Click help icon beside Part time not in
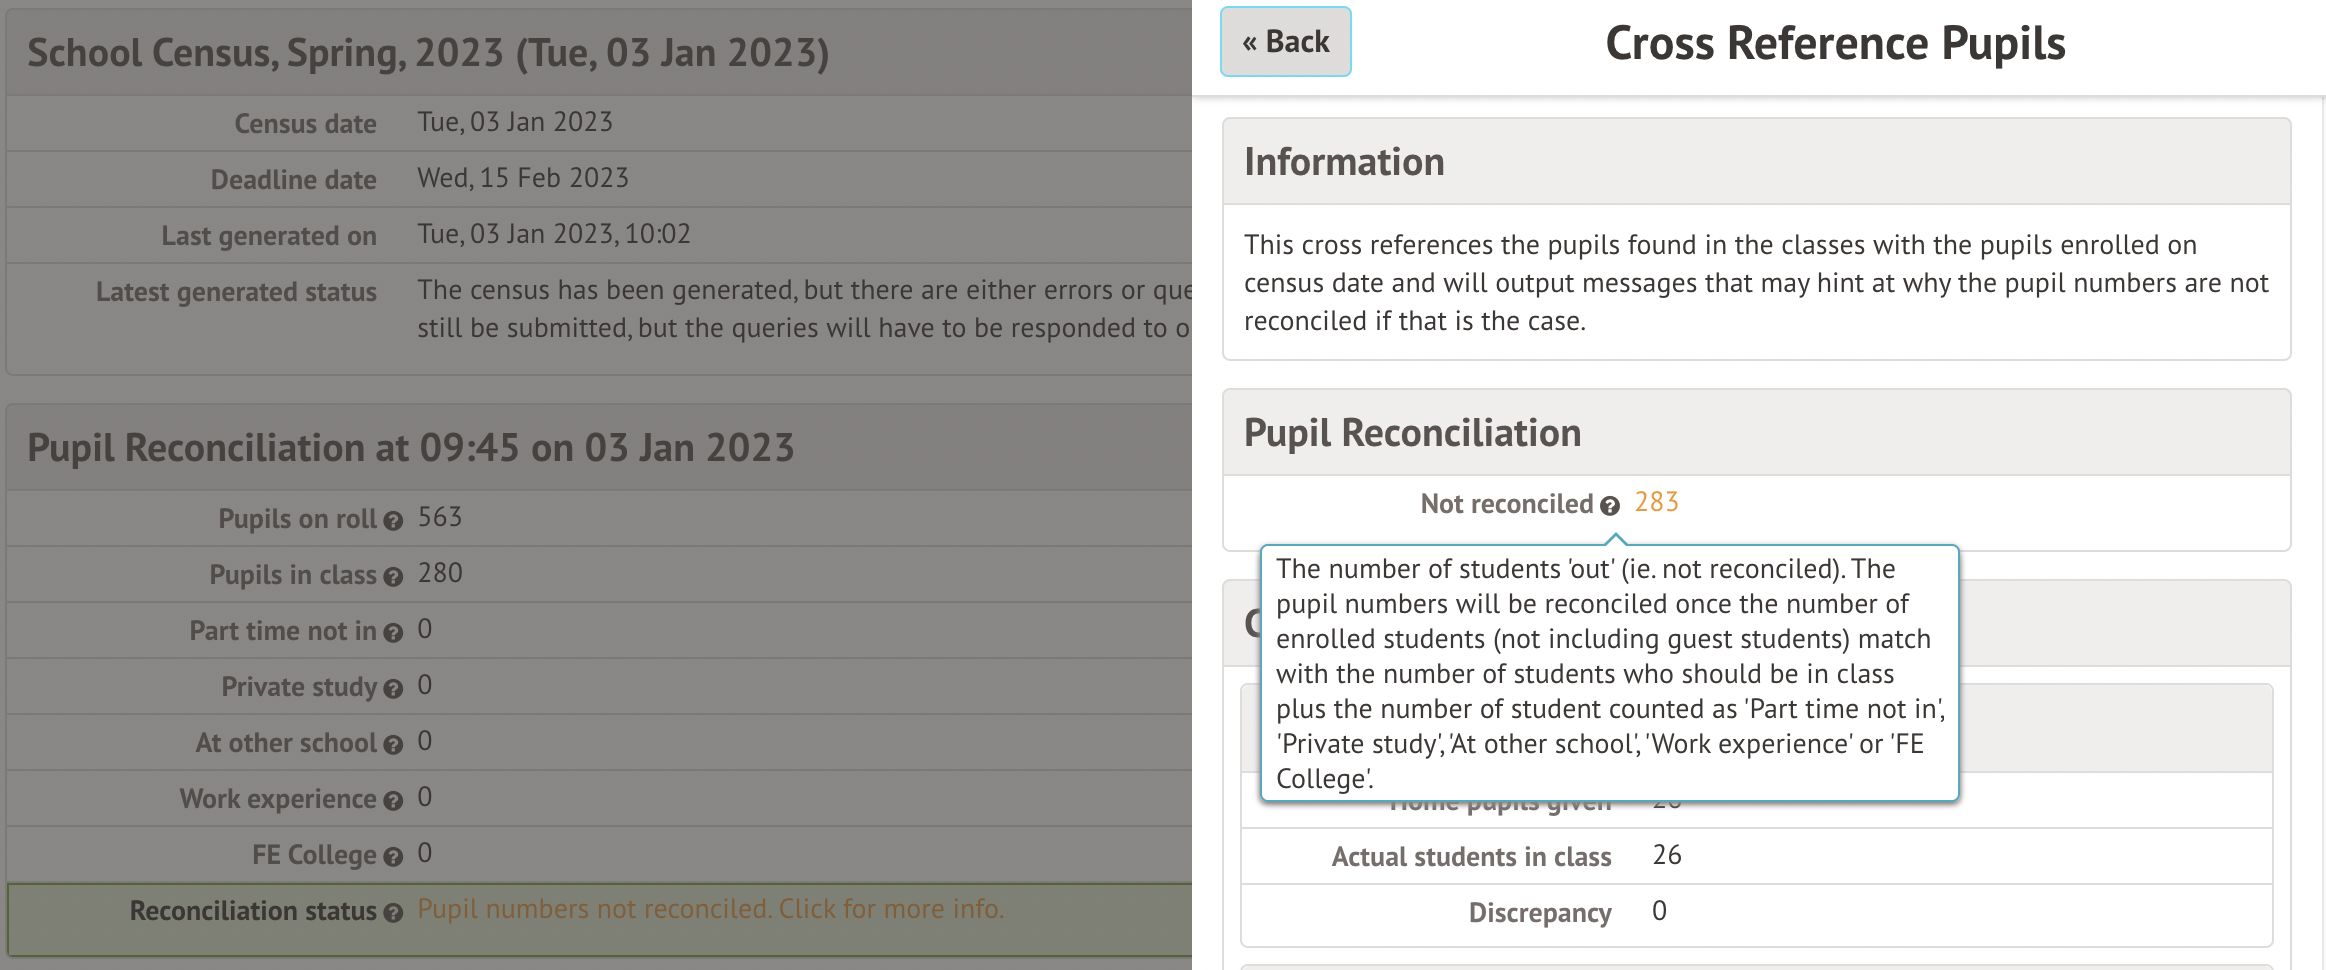 pyautogui.click(x=393, y=633)
